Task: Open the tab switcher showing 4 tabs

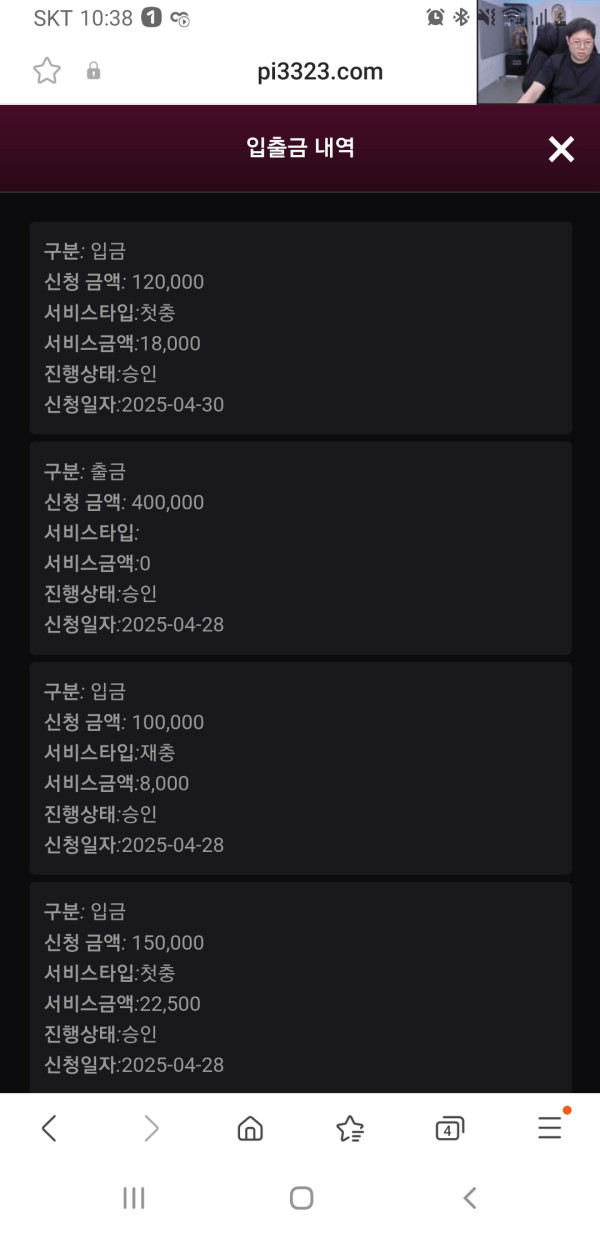Action: (450, 1129)
